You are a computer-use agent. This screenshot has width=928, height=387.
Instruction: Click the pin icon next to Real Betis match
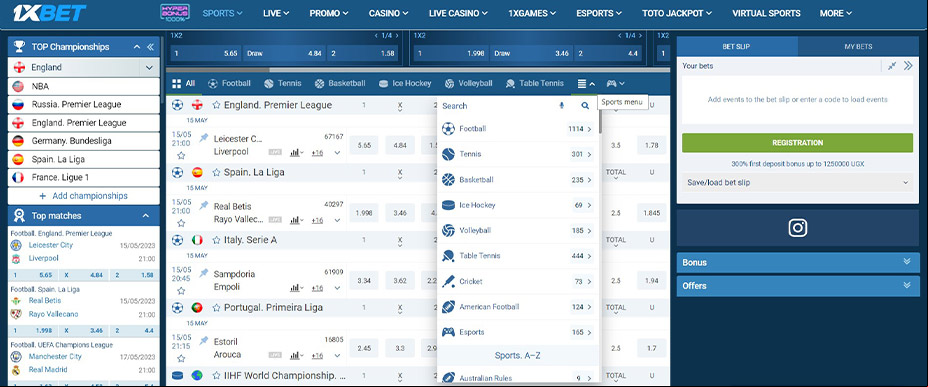[204, 205]
